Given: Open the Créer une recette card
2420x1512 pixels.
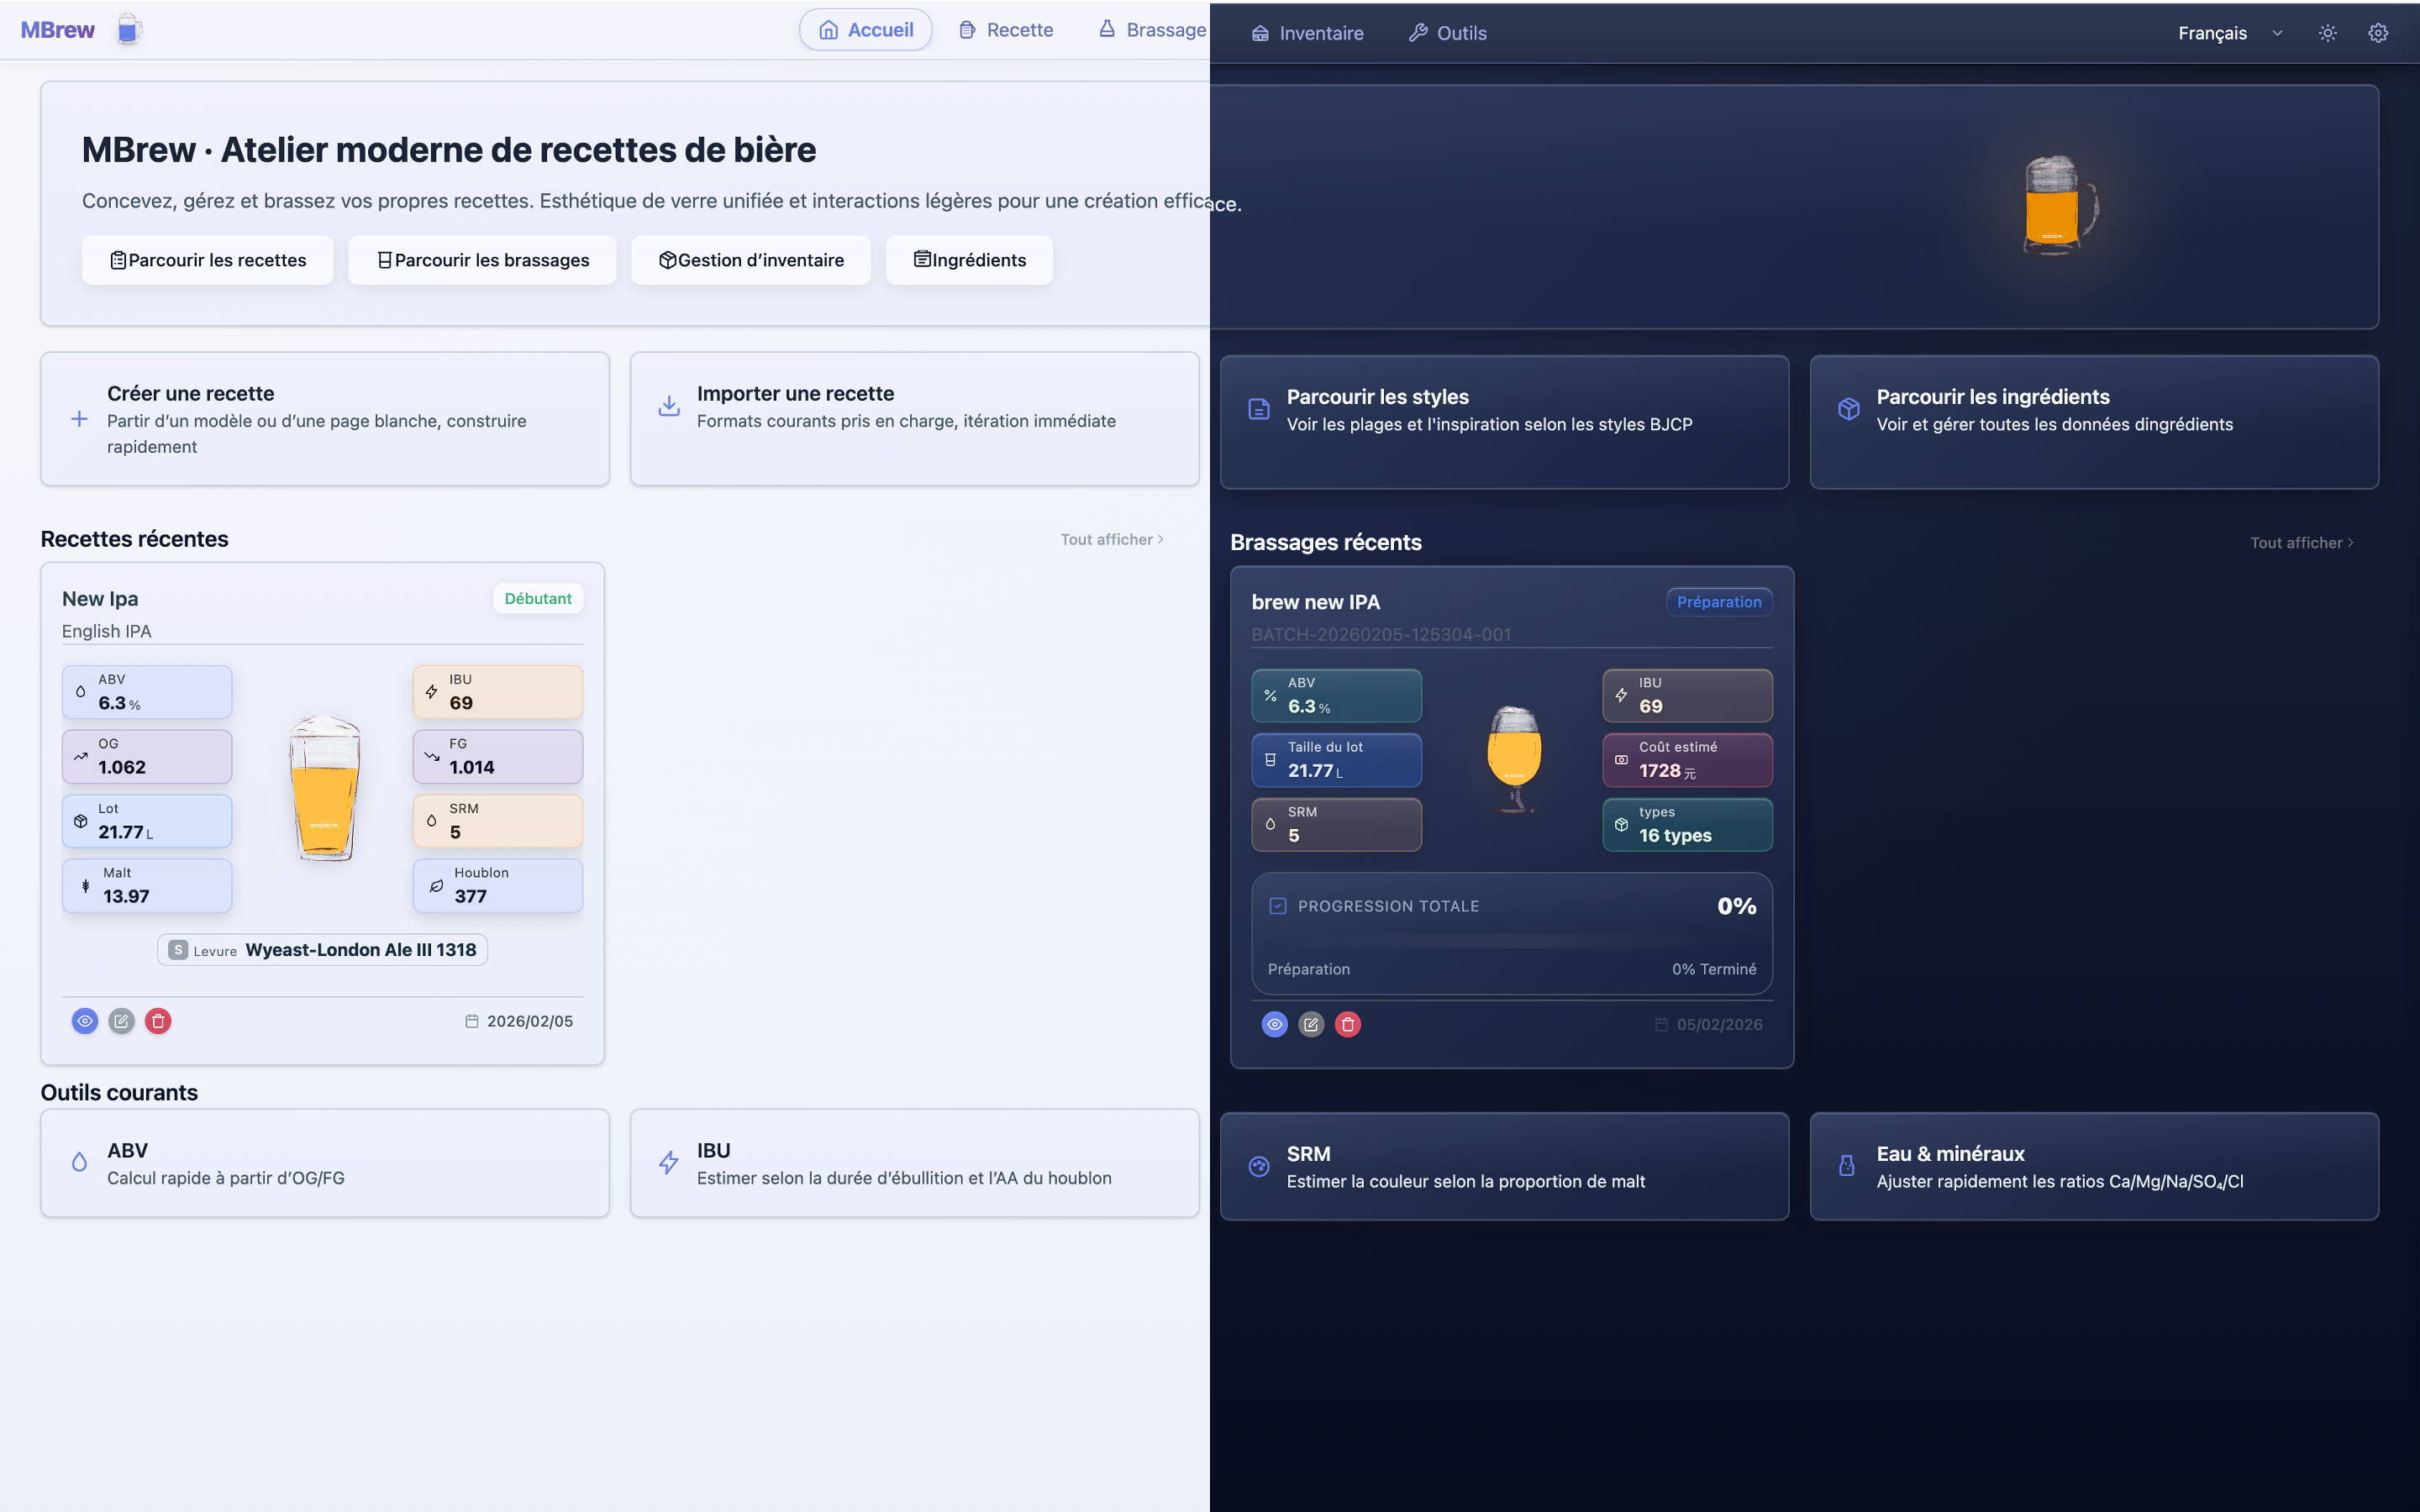Looking at the screenshot, I should point(324,419).
